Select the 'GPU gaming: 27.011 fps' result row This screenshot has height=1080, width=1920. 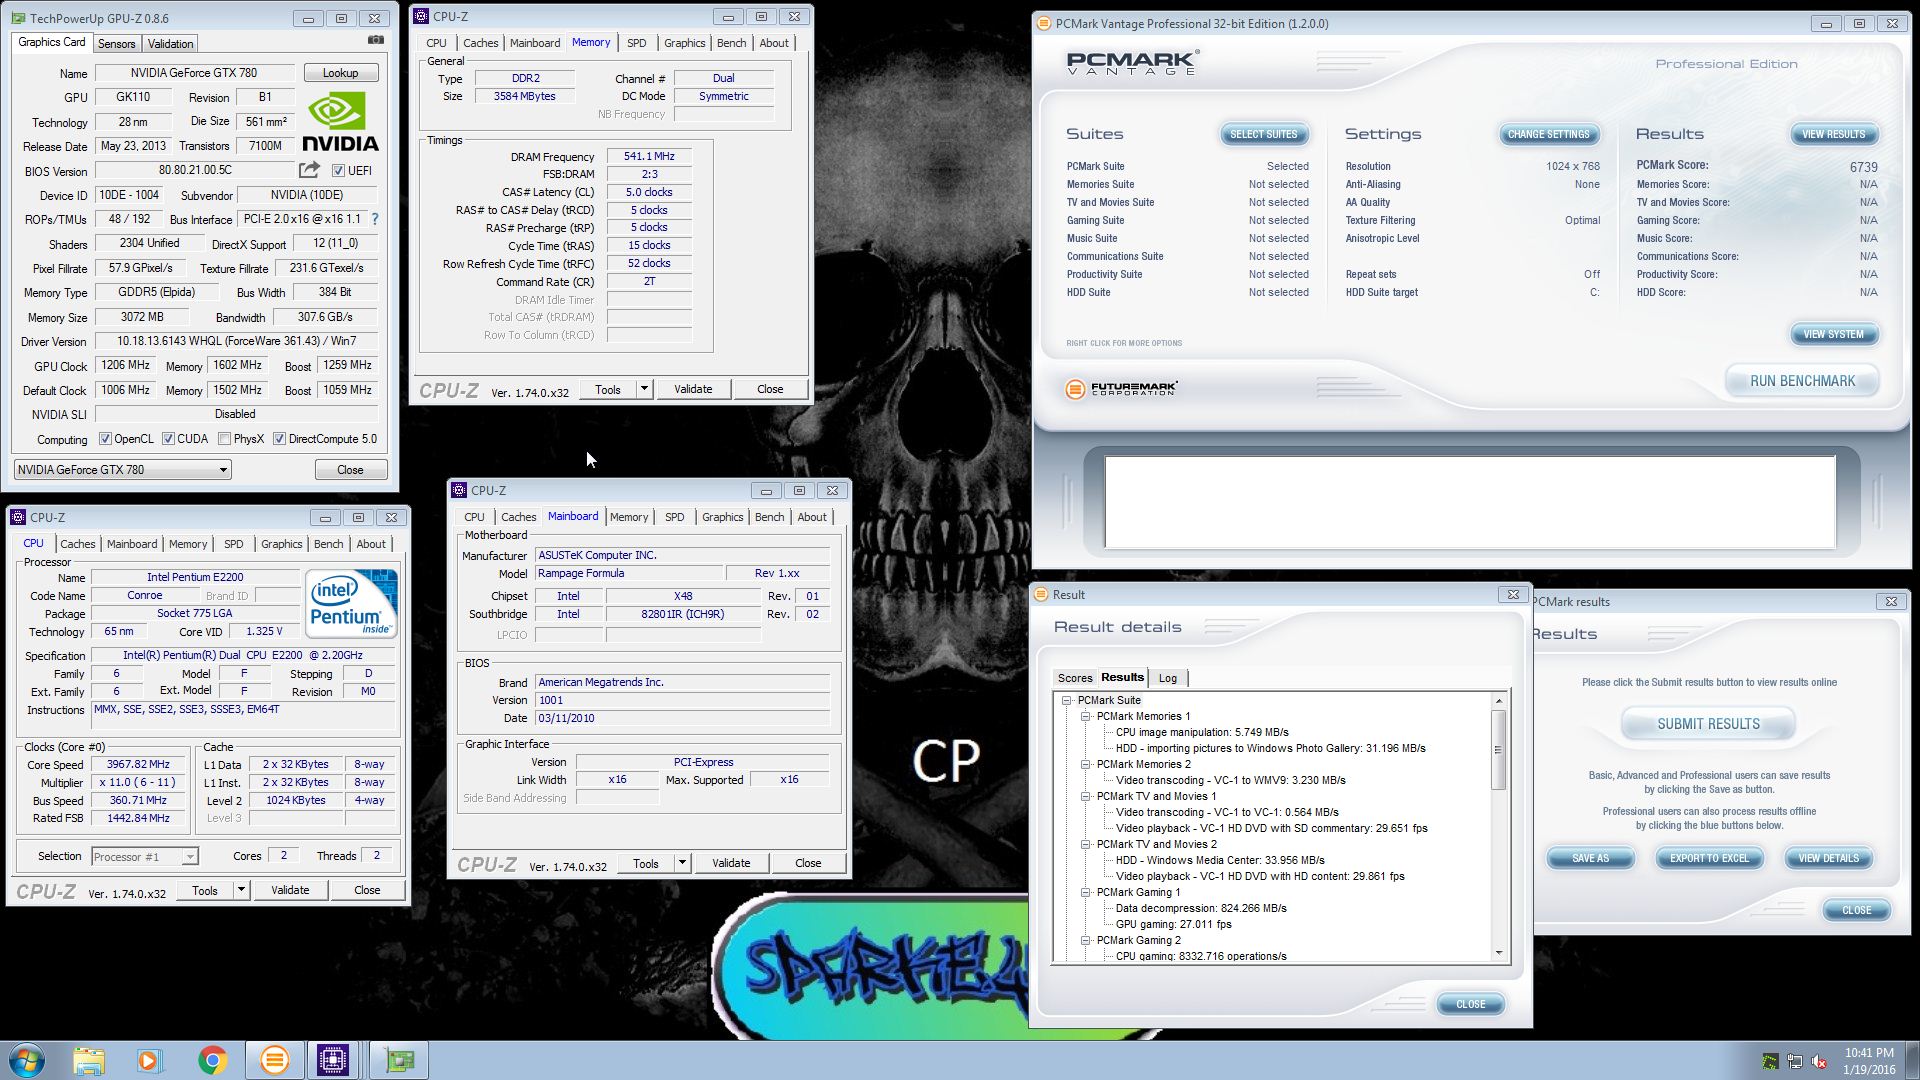(x=1173, y=924)
